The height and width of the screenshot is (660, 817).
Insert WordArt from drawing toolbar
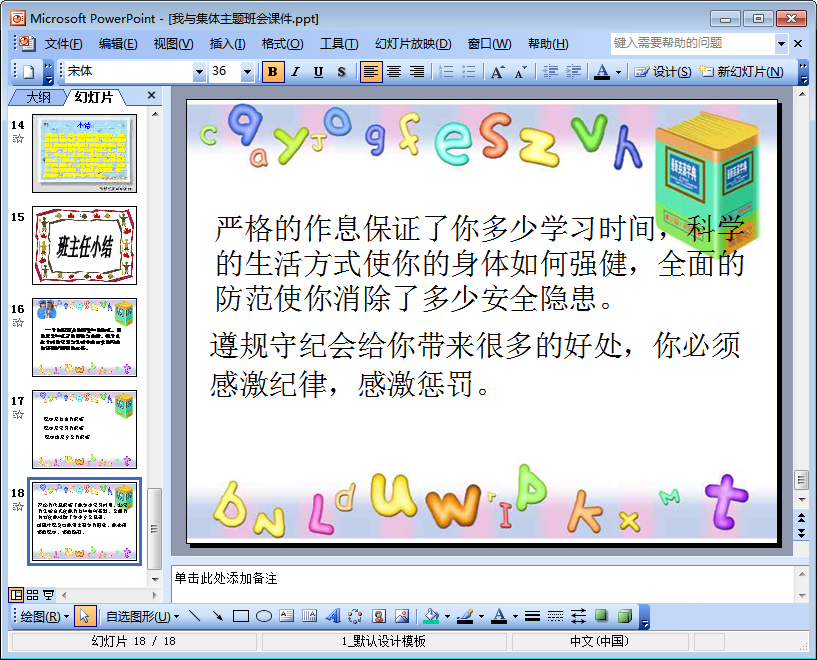[333, 616]
